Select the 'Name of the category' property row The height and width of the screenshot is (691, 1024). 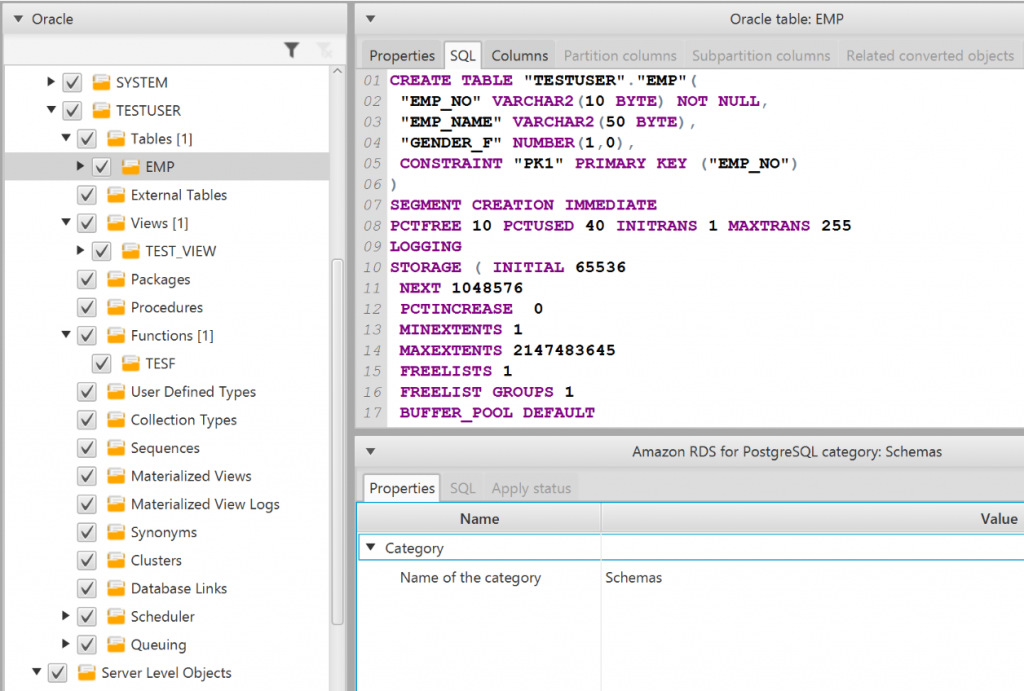pos(691,577)
